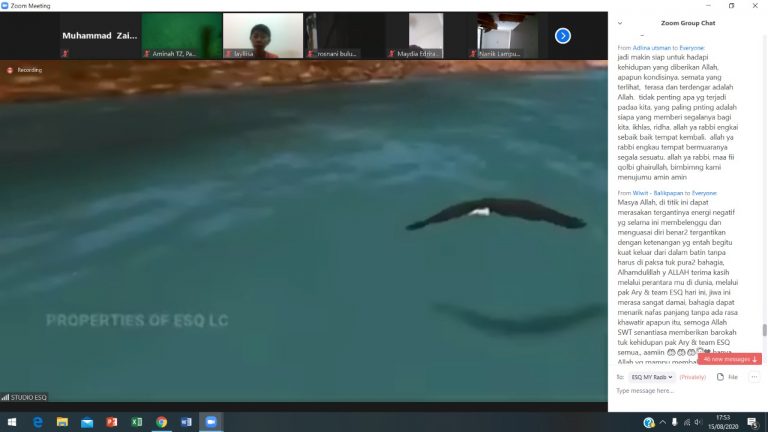The image size is (768, 432).
Task: Open Word from the taskbar
Action: pos(186,422)
